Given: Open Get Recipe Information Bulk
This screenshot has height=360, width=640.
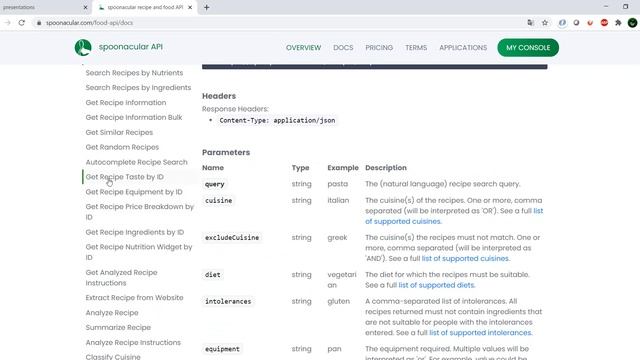Looking at the screenshot, I should pyautogui.click(x=134, y=117).
